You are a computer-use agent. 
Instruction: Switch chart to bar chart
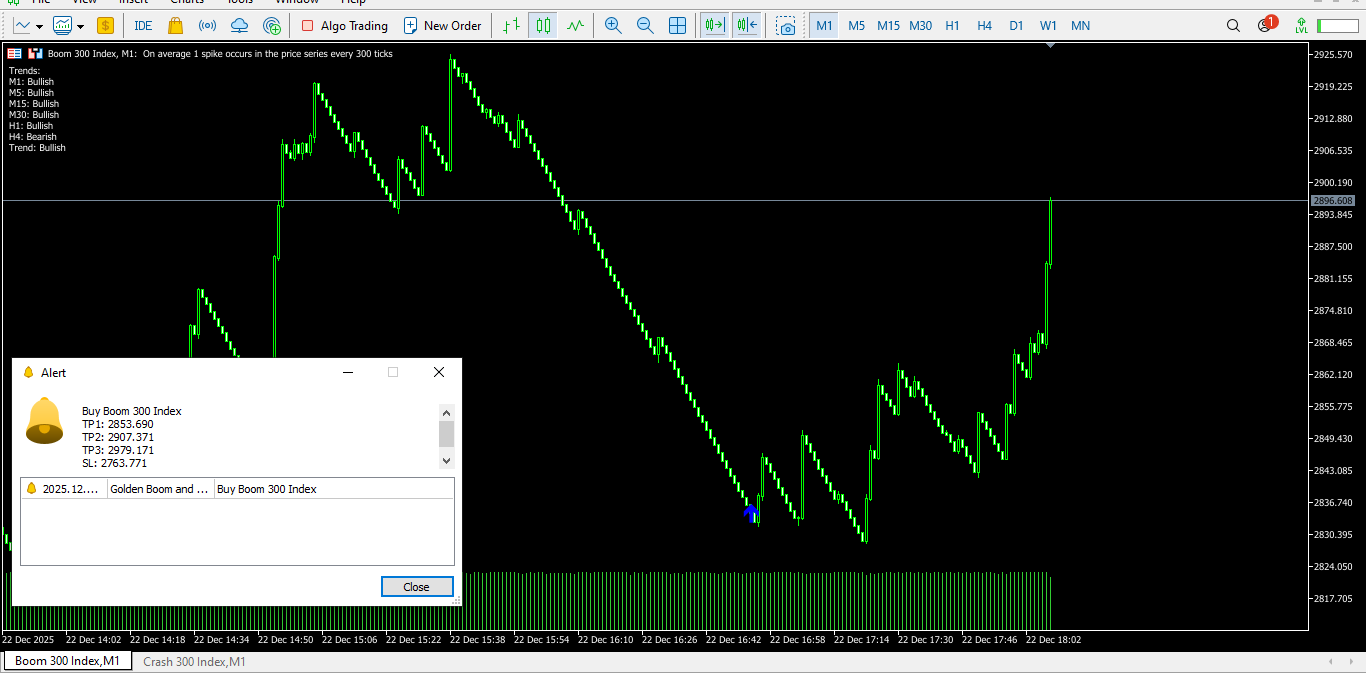coord(511,26)
